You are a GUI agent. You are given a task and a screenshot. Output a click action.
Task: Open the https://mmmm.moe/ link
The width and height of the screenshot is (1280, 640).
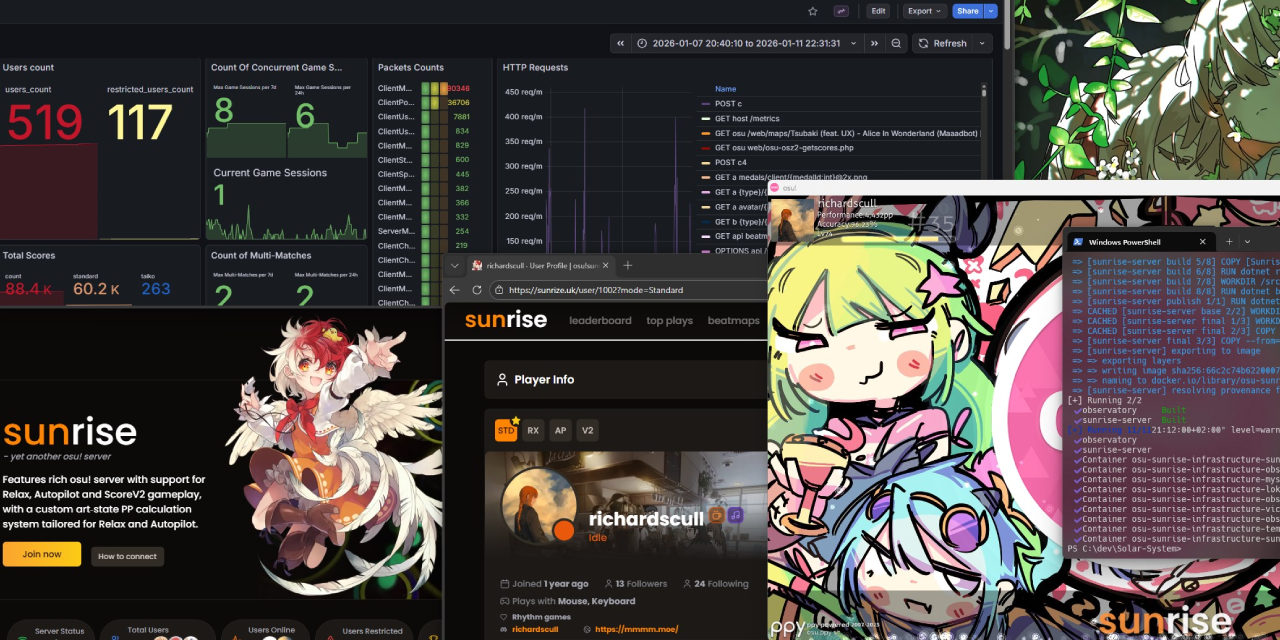pos(636,629)
